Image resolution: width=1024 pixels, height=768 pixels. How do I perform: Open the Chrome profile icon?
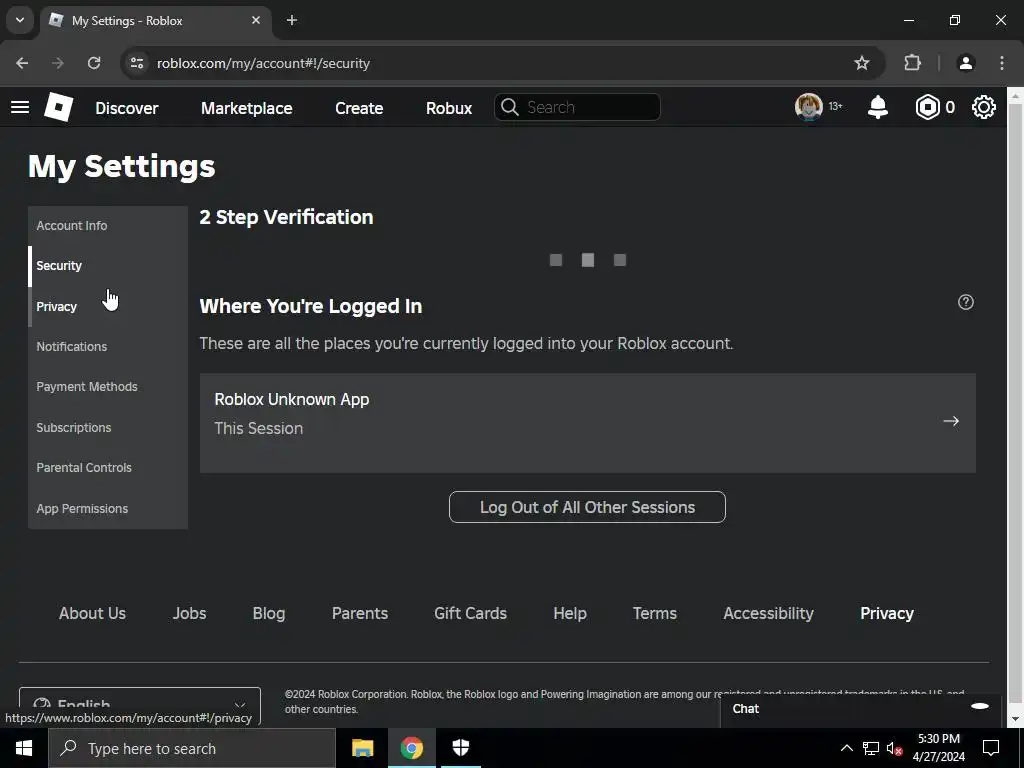pyautogui.click(x=965, y=63)
